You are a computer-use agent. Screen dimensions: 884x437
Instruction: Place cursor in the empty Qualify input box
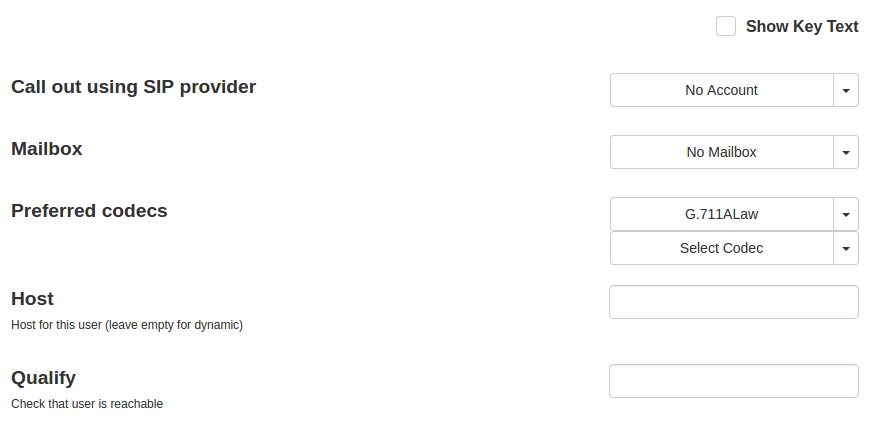click(x=733, y=381)
